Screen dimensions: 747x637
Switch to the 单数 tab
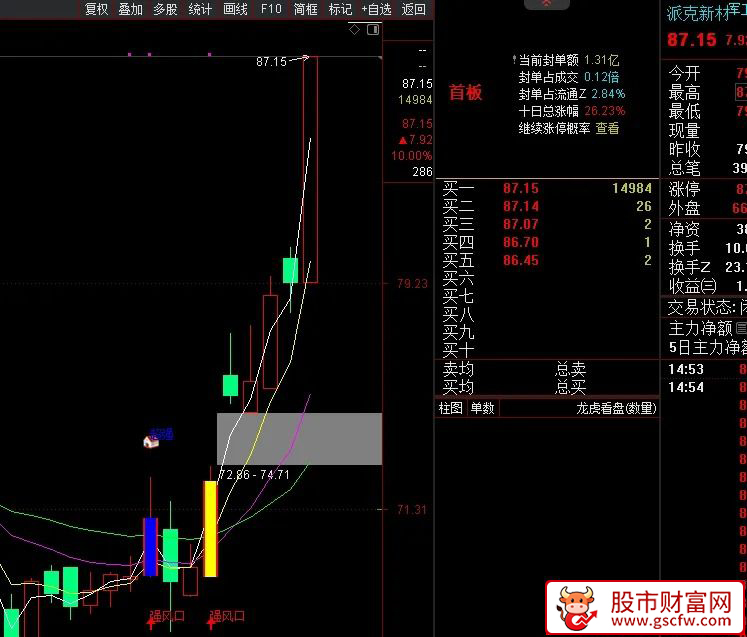482,408
